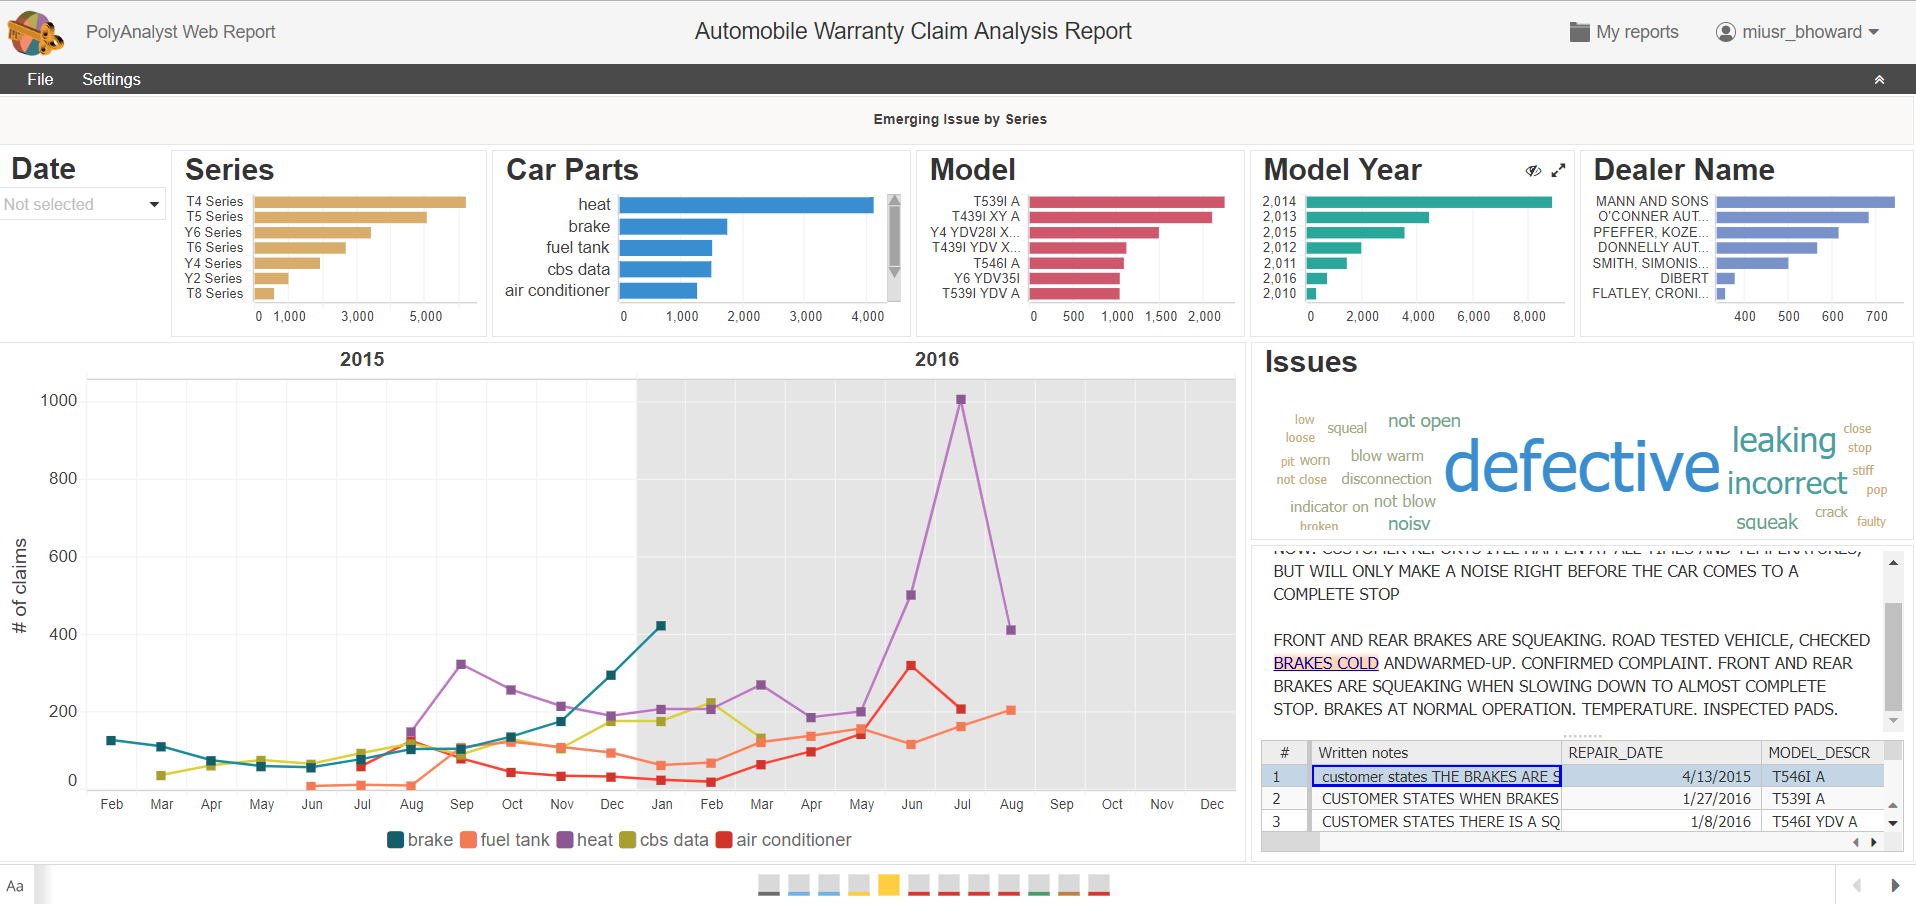The width and height of the screenshot is (1916, 904).
Task: Select 'leaking' in the Issues word cloud
Action: [1784, 440]
